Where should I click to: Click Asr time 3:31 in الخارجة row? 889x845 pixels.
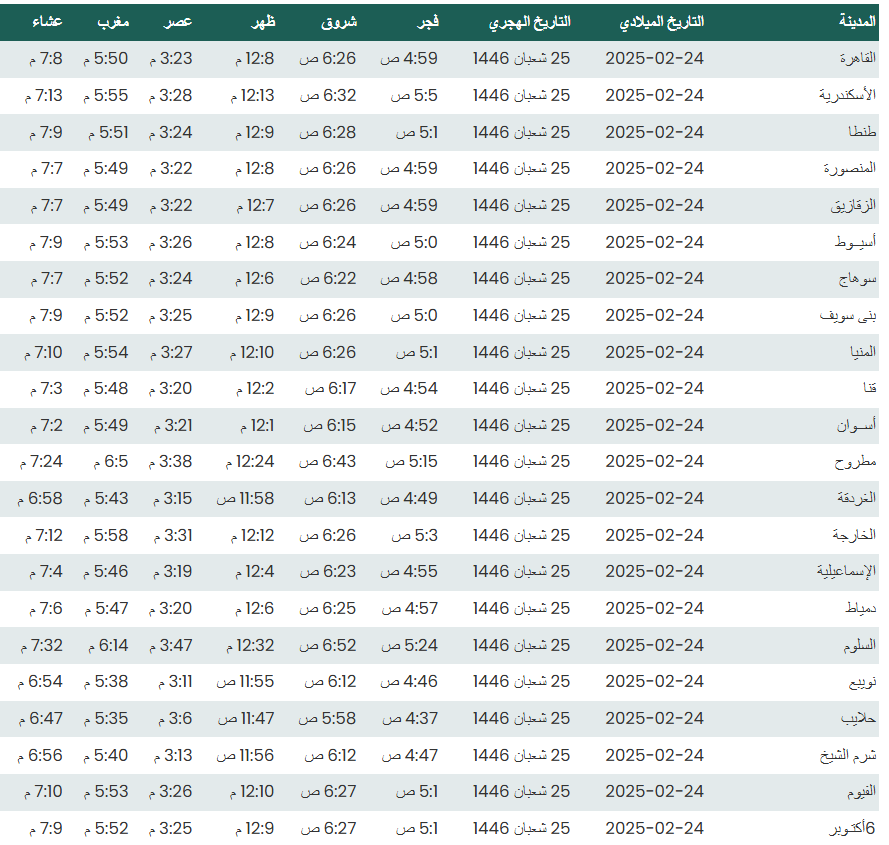tap(173, 535)
